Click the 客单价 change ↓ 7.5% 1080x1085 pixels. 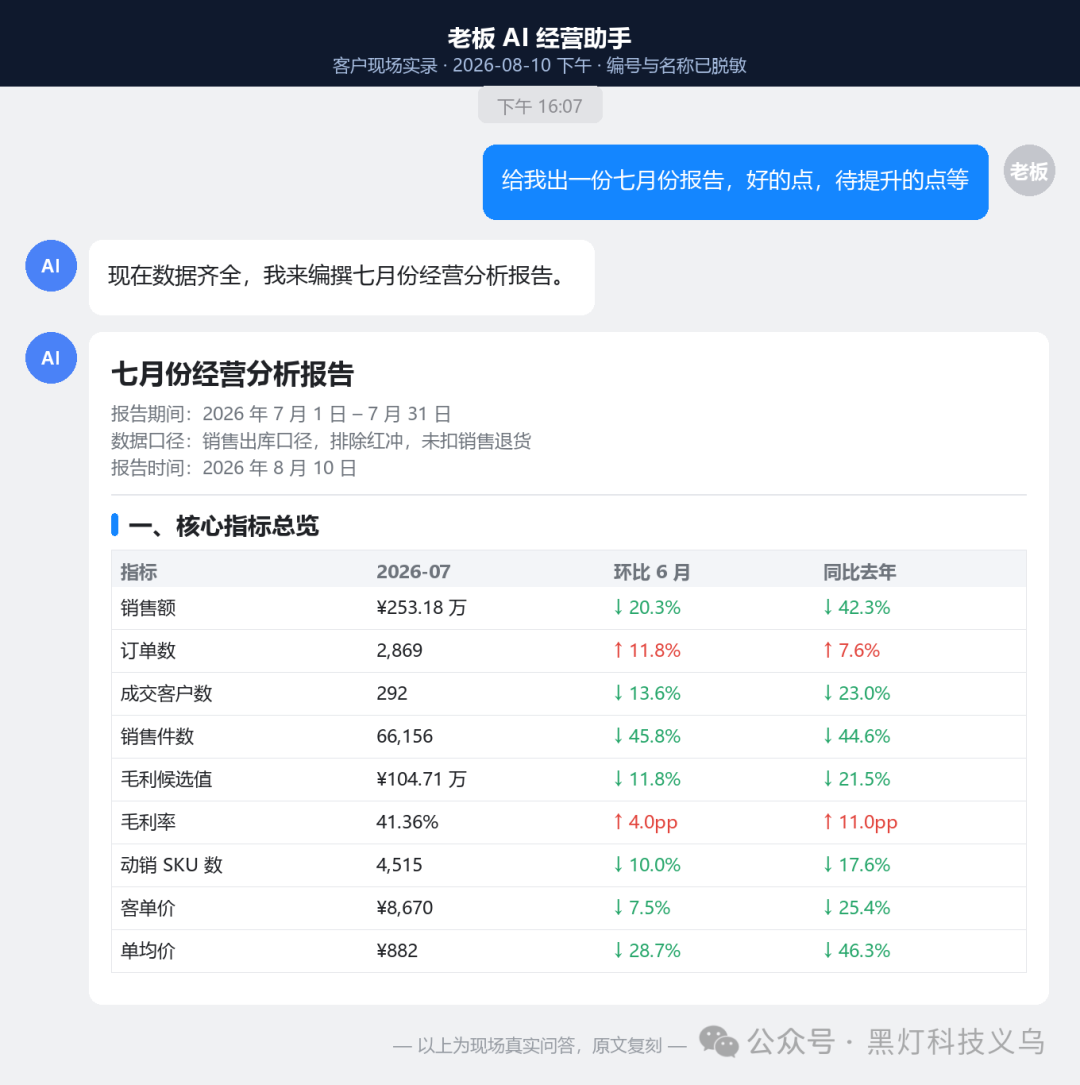tap(642, 908)
